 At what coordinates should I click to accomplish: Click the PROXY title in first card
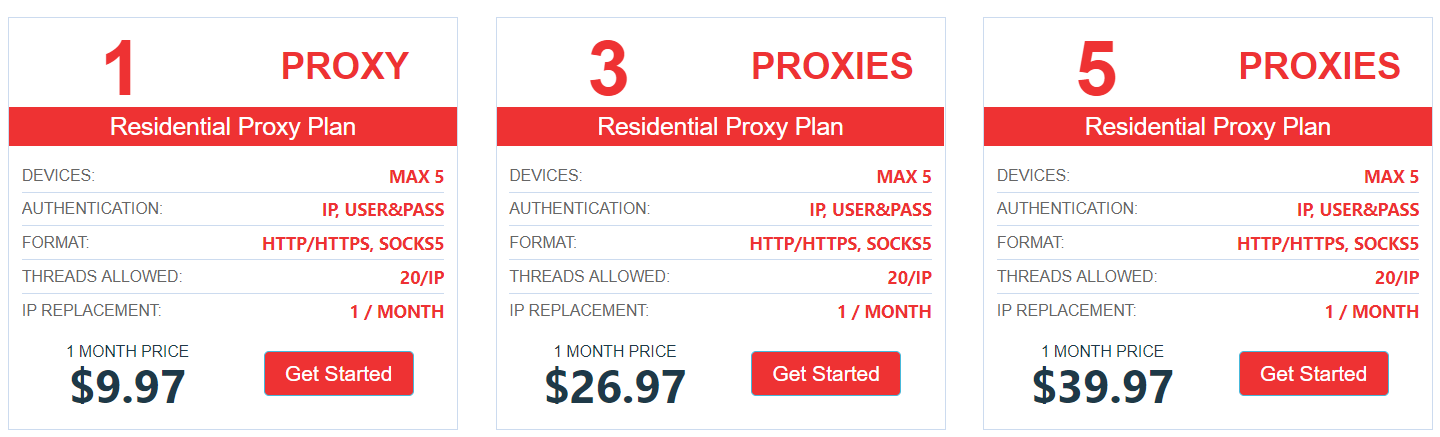click(x=344, y=66)
